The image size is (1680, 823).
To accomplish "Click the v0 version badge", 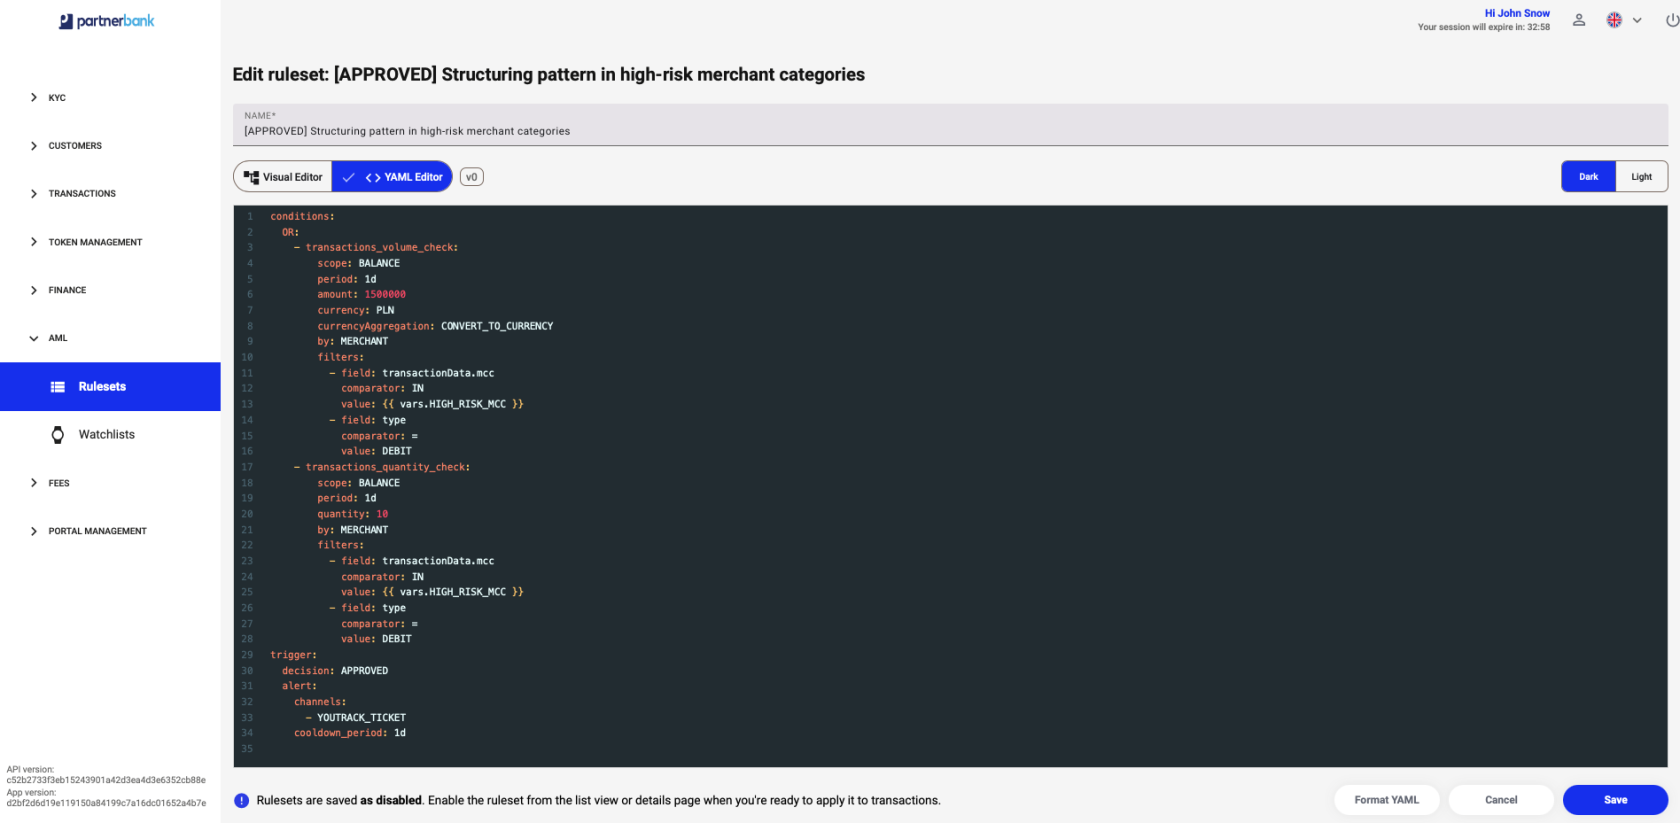I will 471,177.
